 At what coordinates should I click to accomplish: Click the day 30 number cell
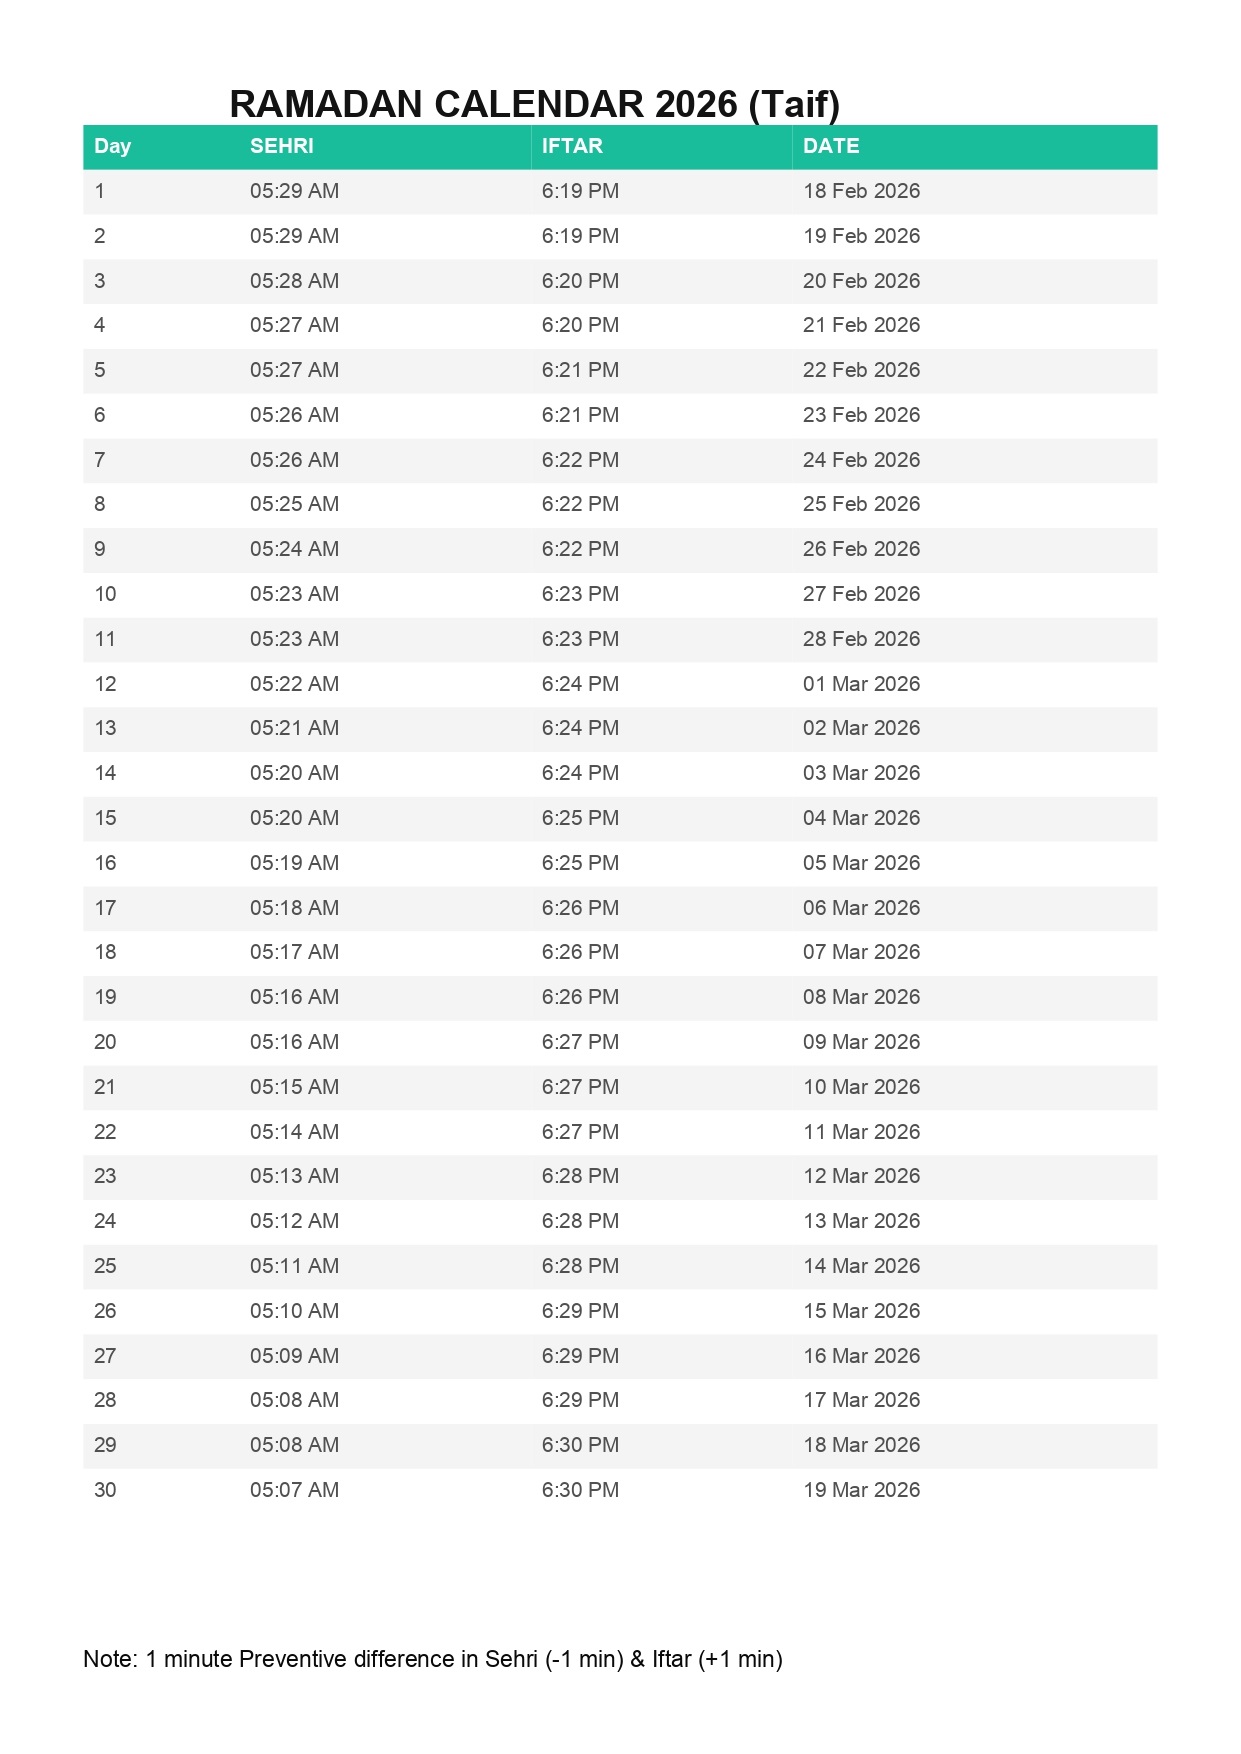pos(105,1490)
